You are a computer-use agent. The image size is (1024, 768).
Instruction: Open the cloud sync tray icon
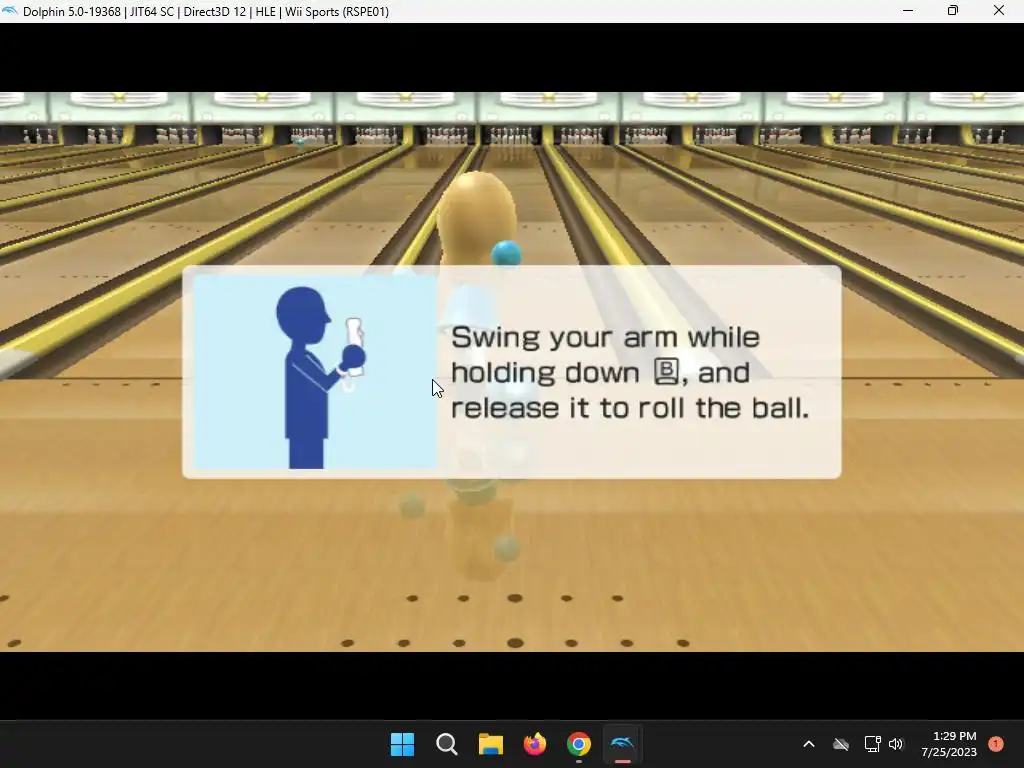tap(841, 744)
